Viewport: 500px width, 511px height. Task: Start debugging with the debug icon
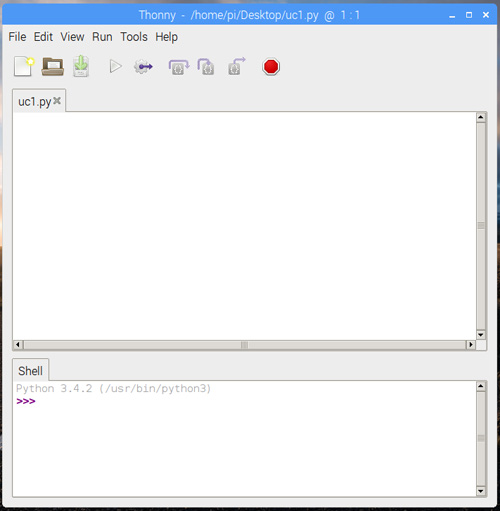coord(143,67)
